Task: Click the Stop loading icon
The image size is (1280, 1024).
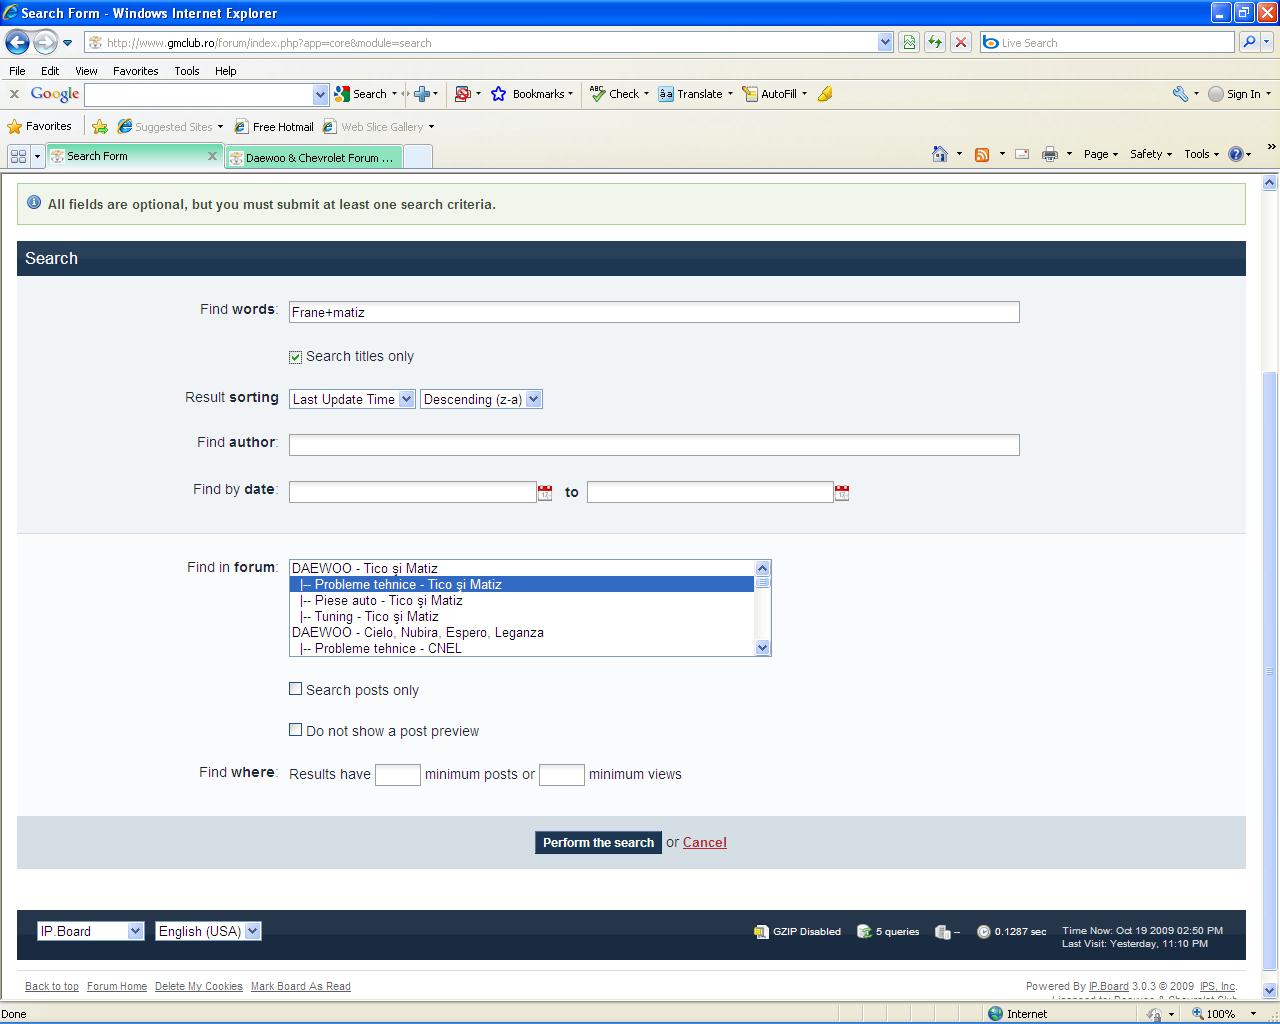Action: point(960,42)
